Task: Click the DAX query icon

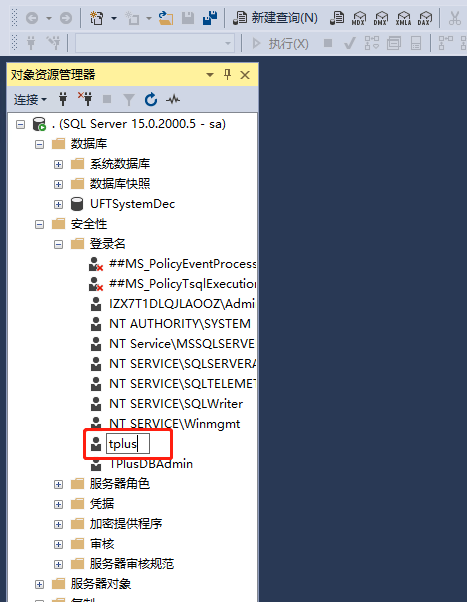Action: point(425,18)
